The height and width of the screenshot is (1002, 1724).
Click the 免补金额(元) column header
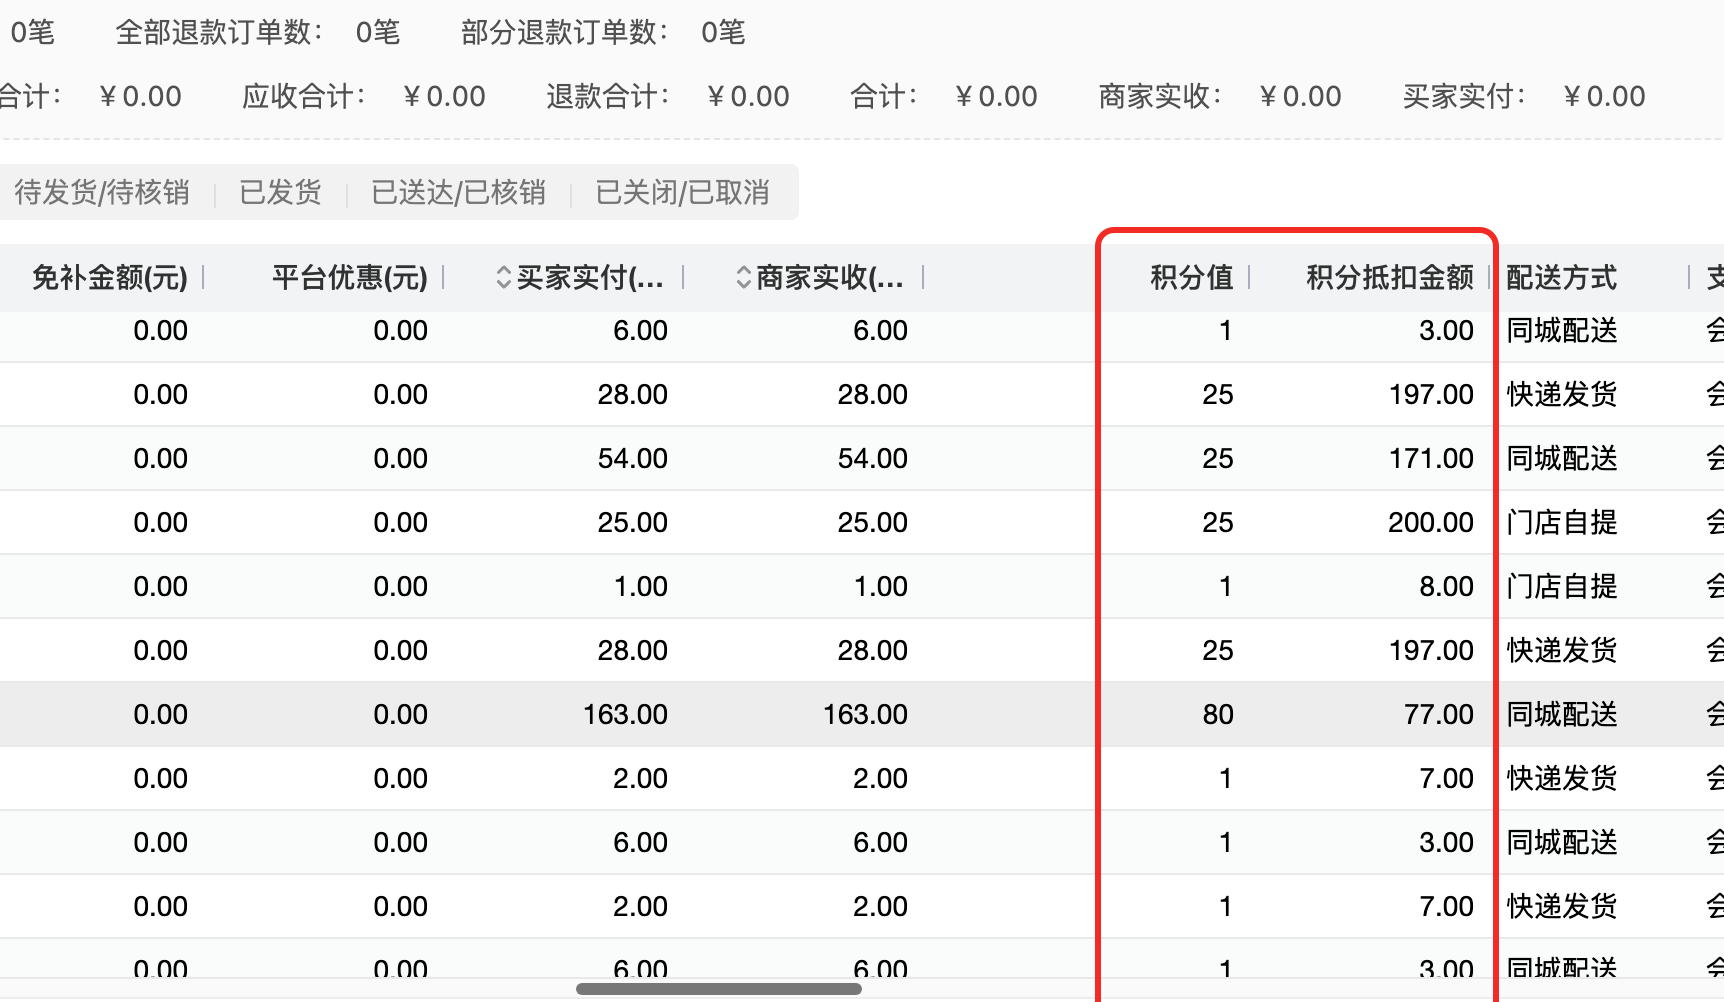[x=110, y=278]
